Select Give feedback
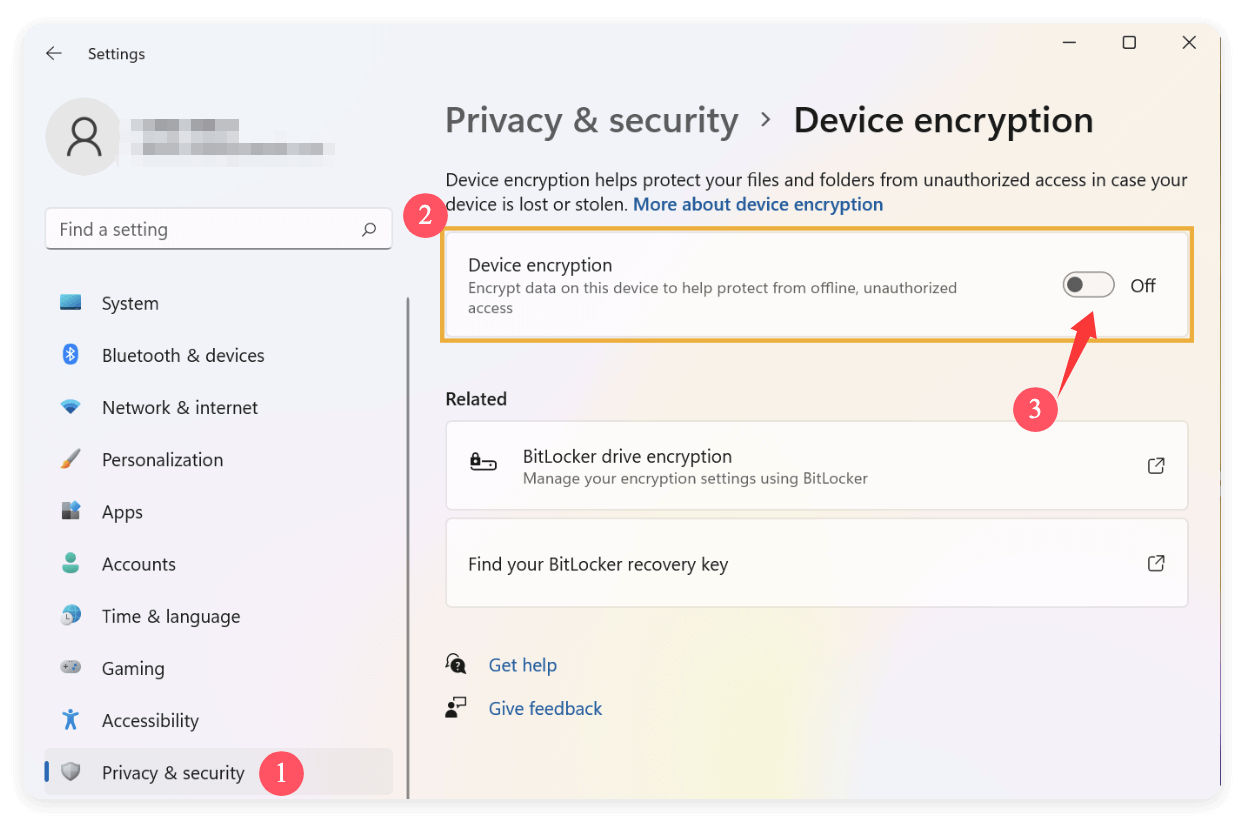The image size is (1244, 822). 545,708
